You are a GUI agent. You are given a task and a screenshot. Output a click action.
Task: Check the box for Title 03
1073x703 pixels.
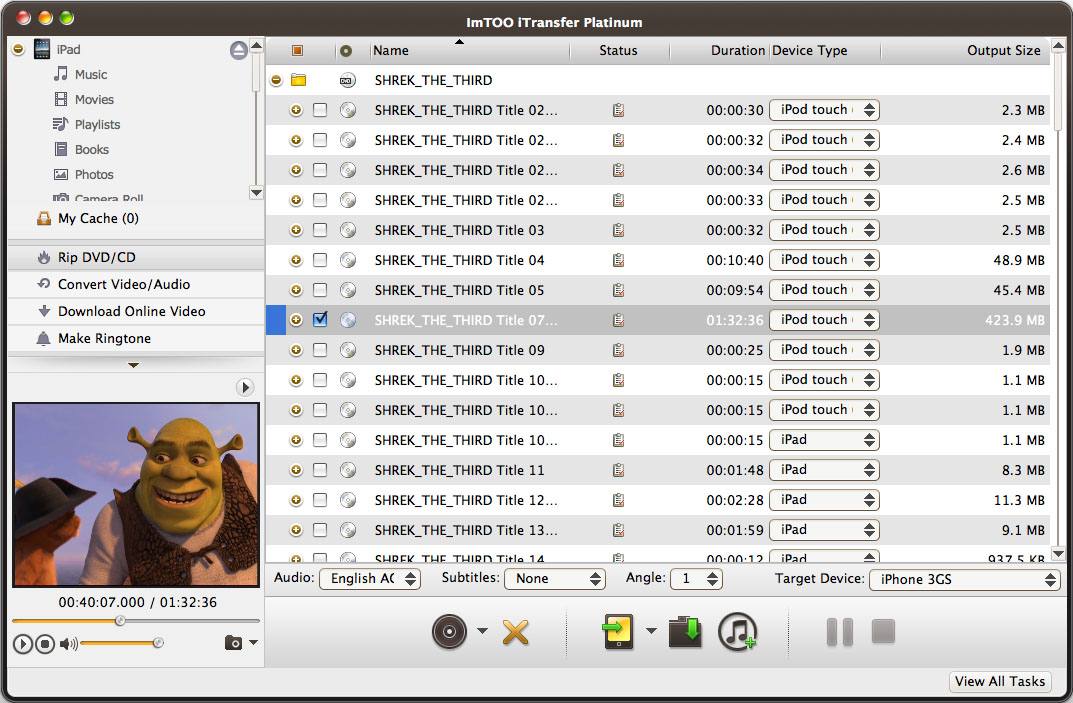click(320, 230)
